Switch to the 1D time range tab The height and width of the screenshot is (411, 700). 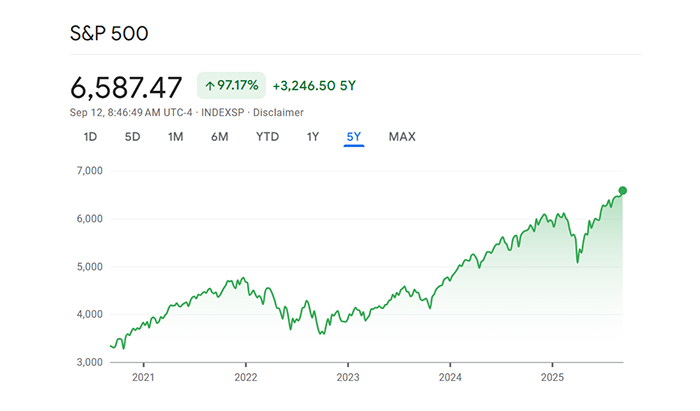91,137
